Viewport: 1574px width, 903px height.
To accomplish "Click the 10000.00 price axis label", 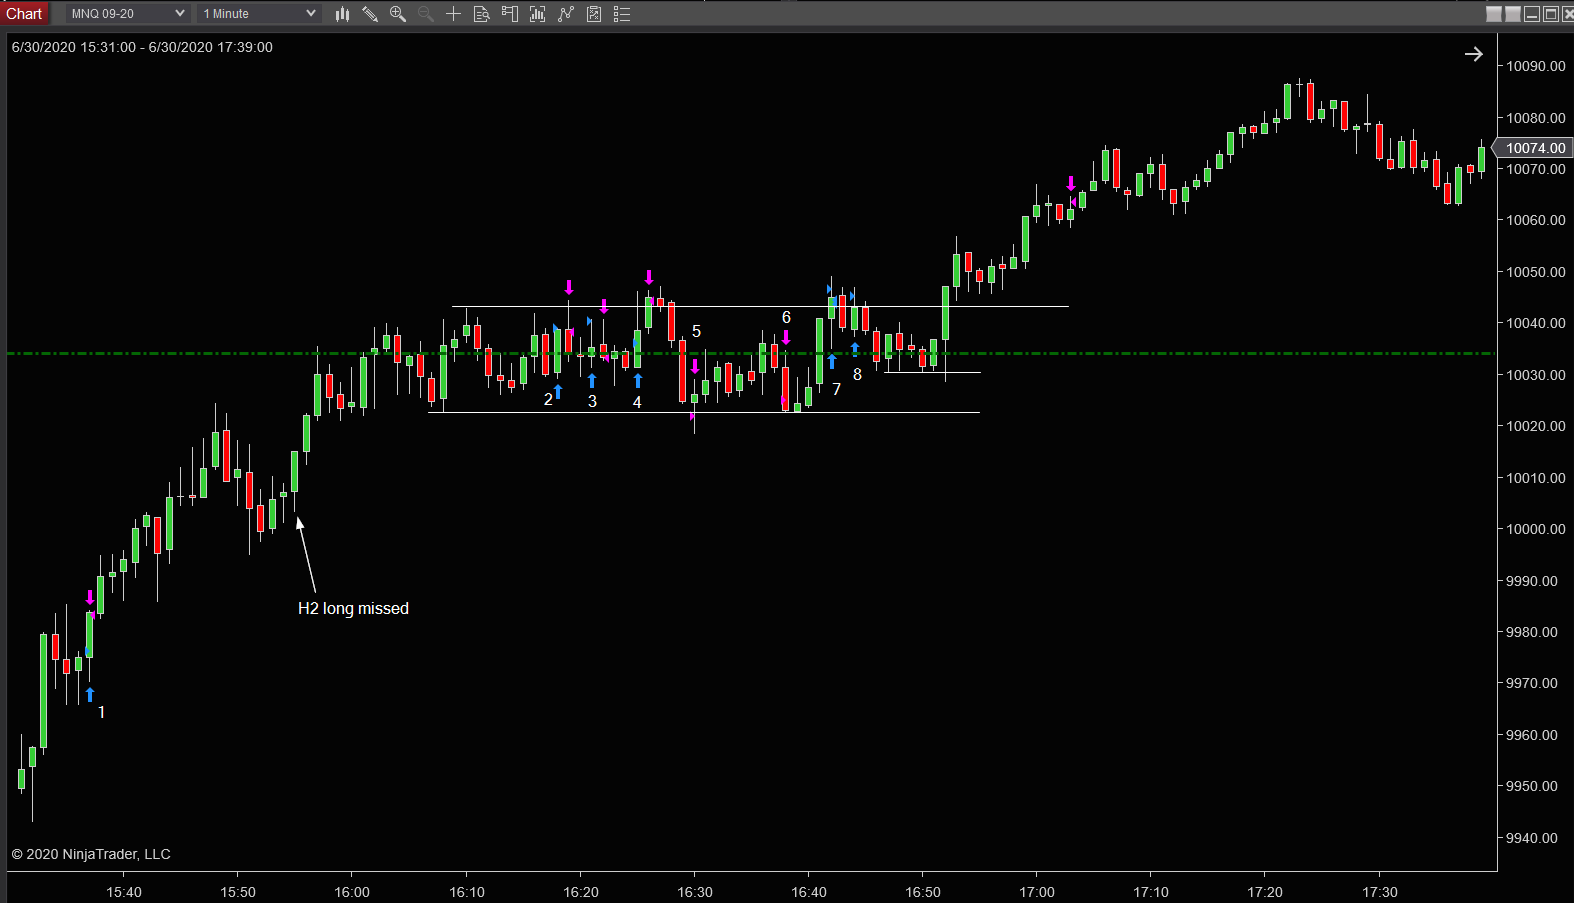I will click(1536, 529).
